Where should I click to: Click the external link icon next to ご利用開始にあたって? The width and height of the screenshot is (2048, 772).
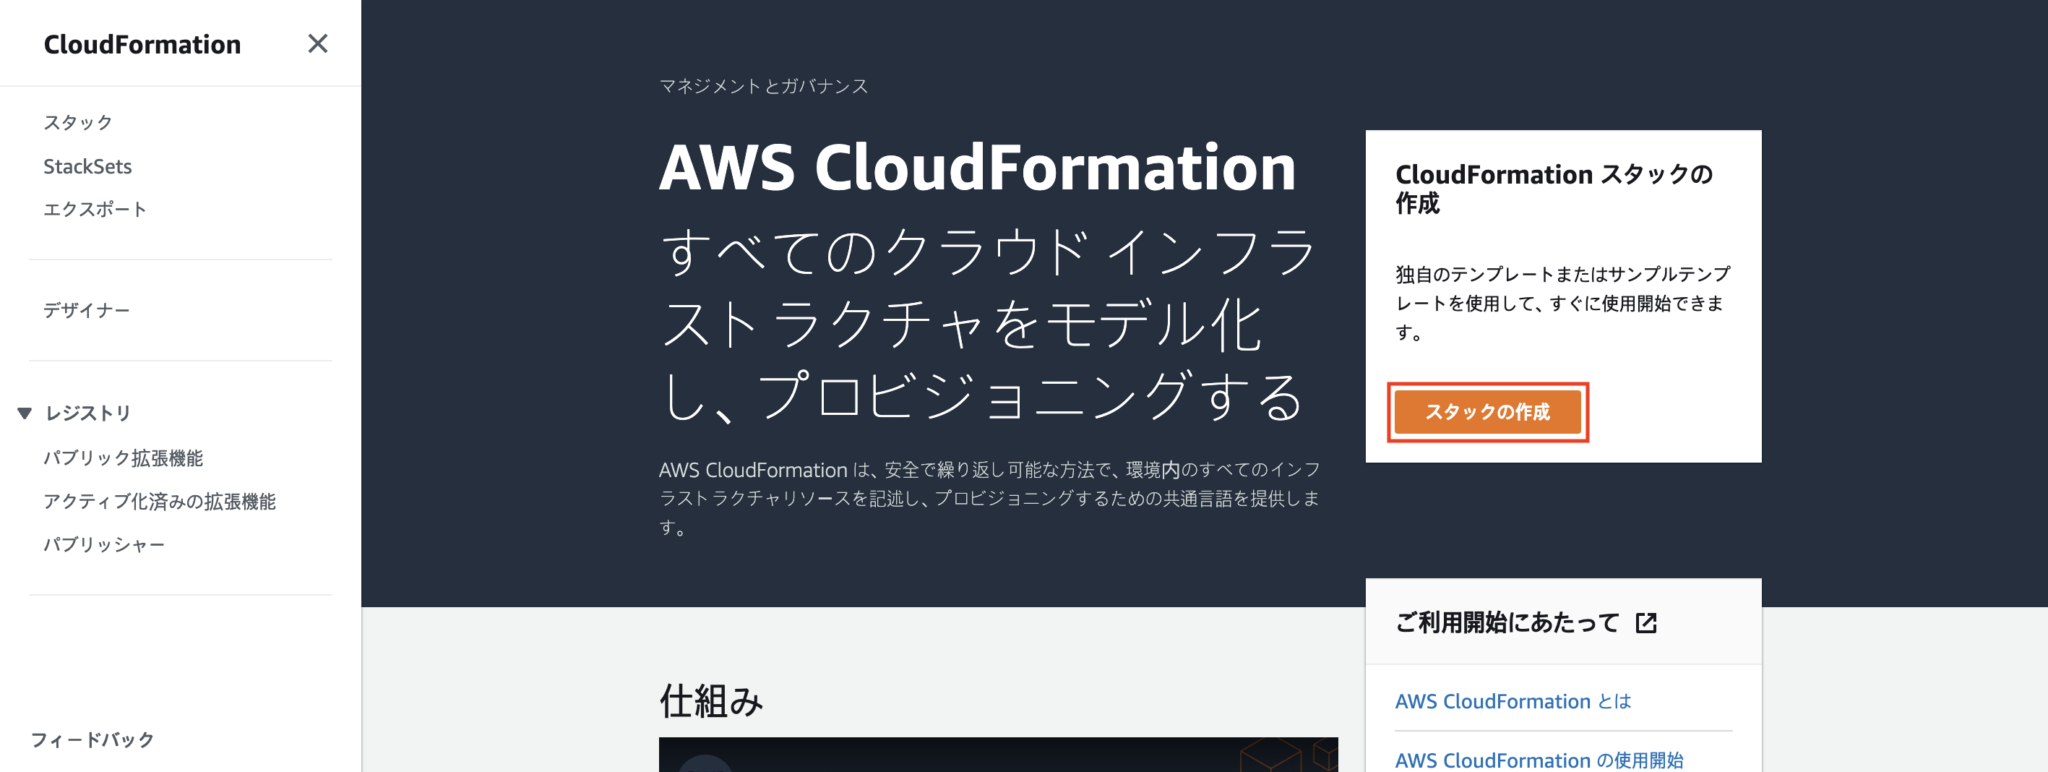coord(1647,622)
